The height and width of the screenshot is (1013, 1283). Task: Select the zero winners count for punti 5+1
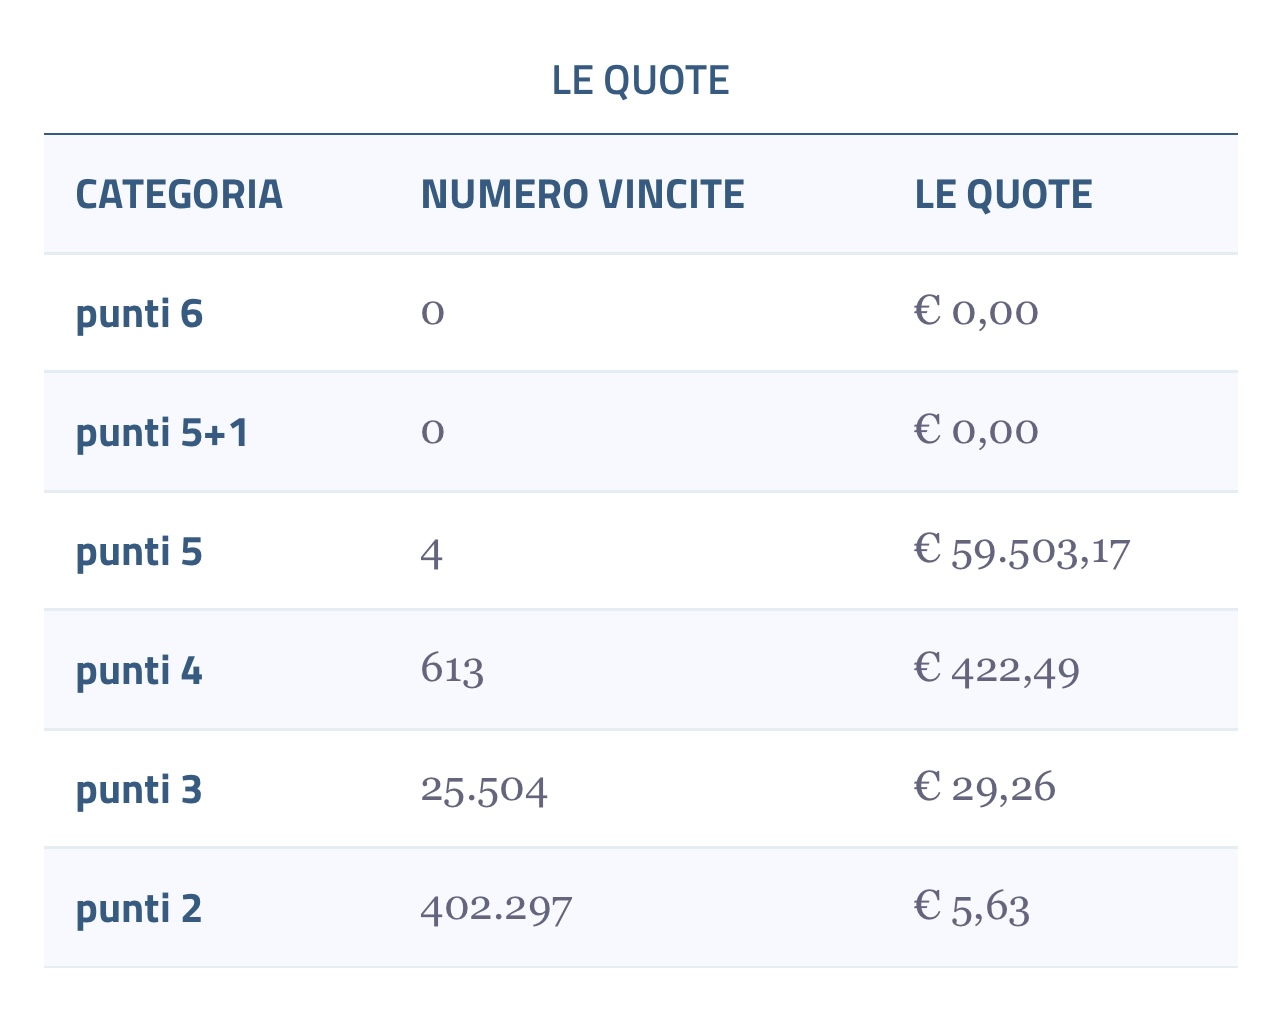click(432, 431)
